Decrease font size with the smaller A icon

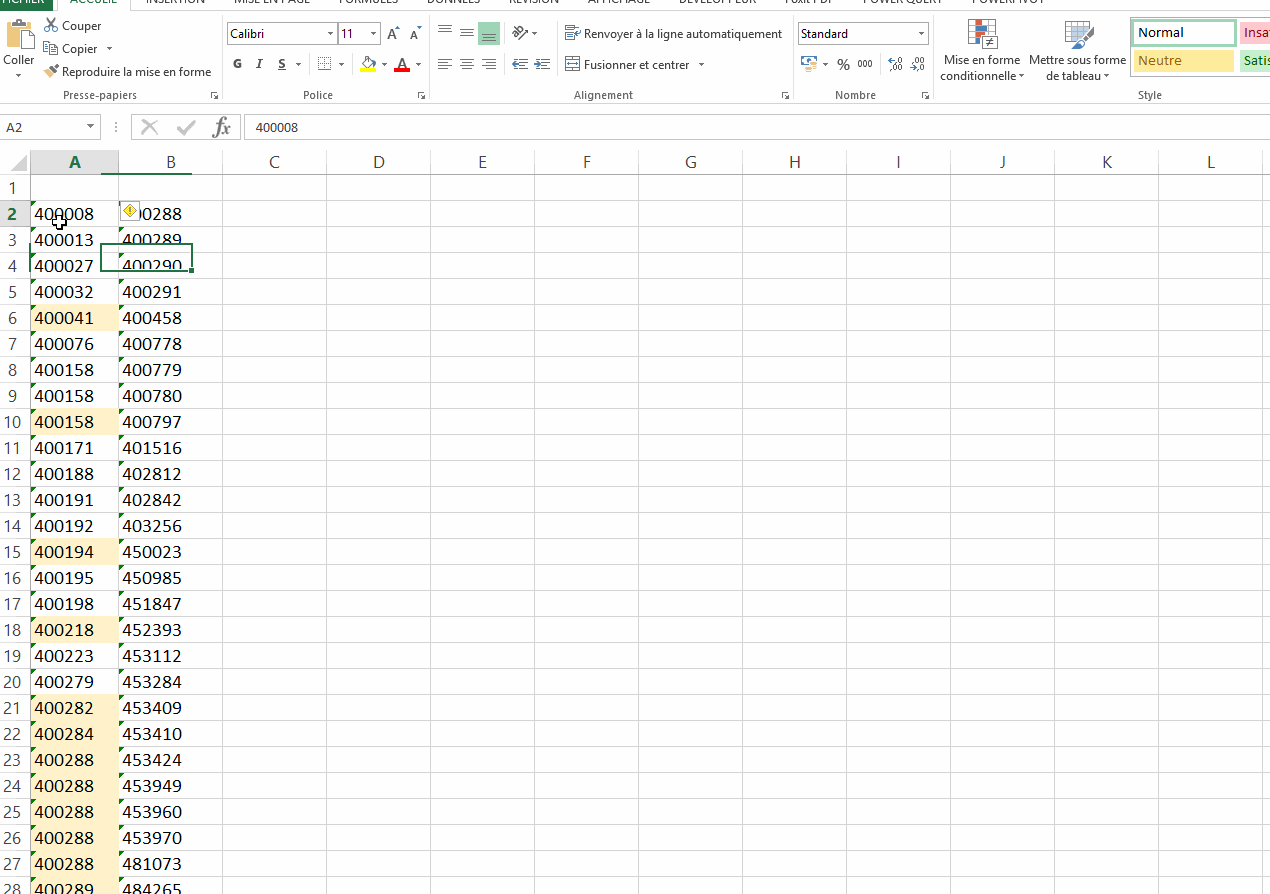(x=415, y=34)
